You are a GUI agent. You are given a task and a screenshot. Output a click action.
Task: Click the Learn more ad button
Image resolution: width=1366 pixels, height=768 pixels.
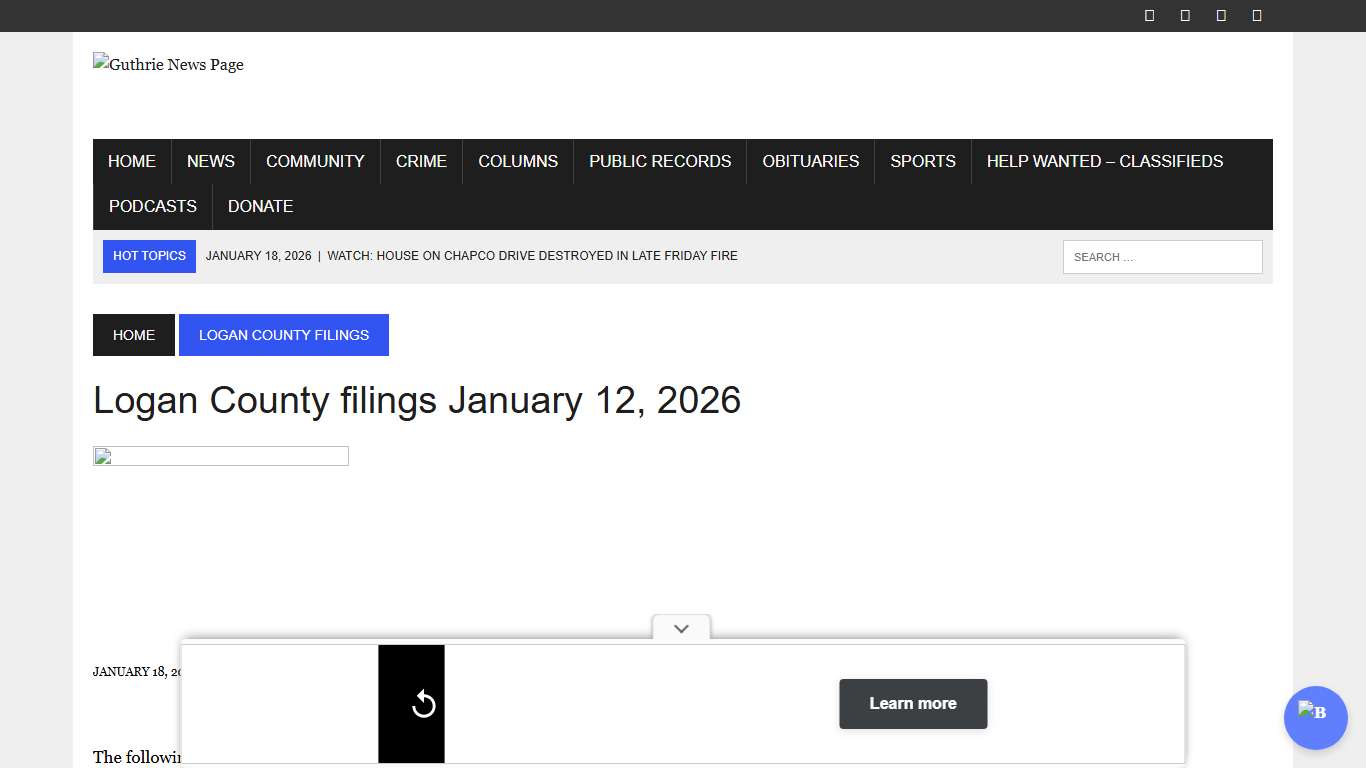[912, 704]
